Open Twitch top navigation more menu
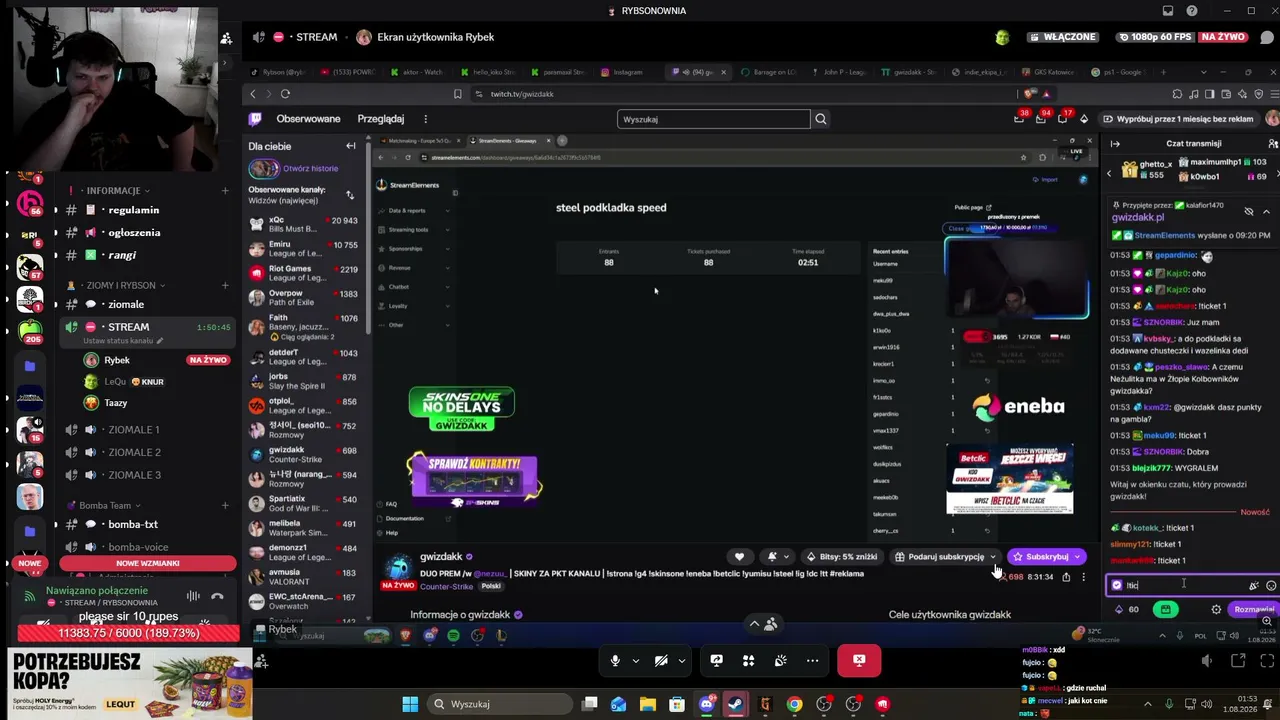 pyautogui.click(x=425, y=119)
